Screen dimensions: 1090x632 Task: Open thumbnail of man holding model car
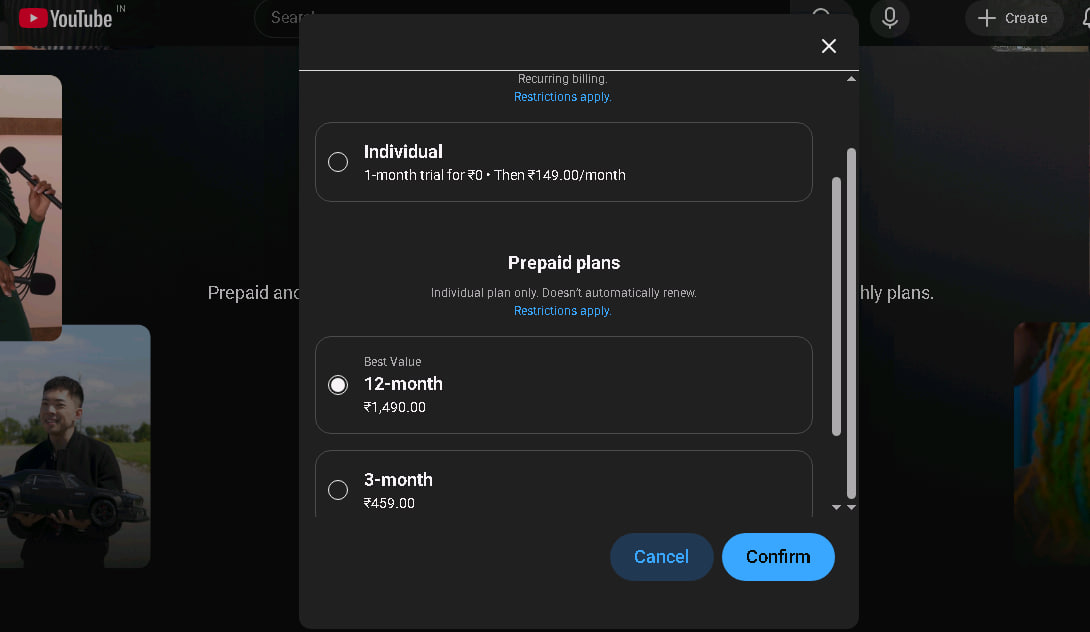[75, 445]
